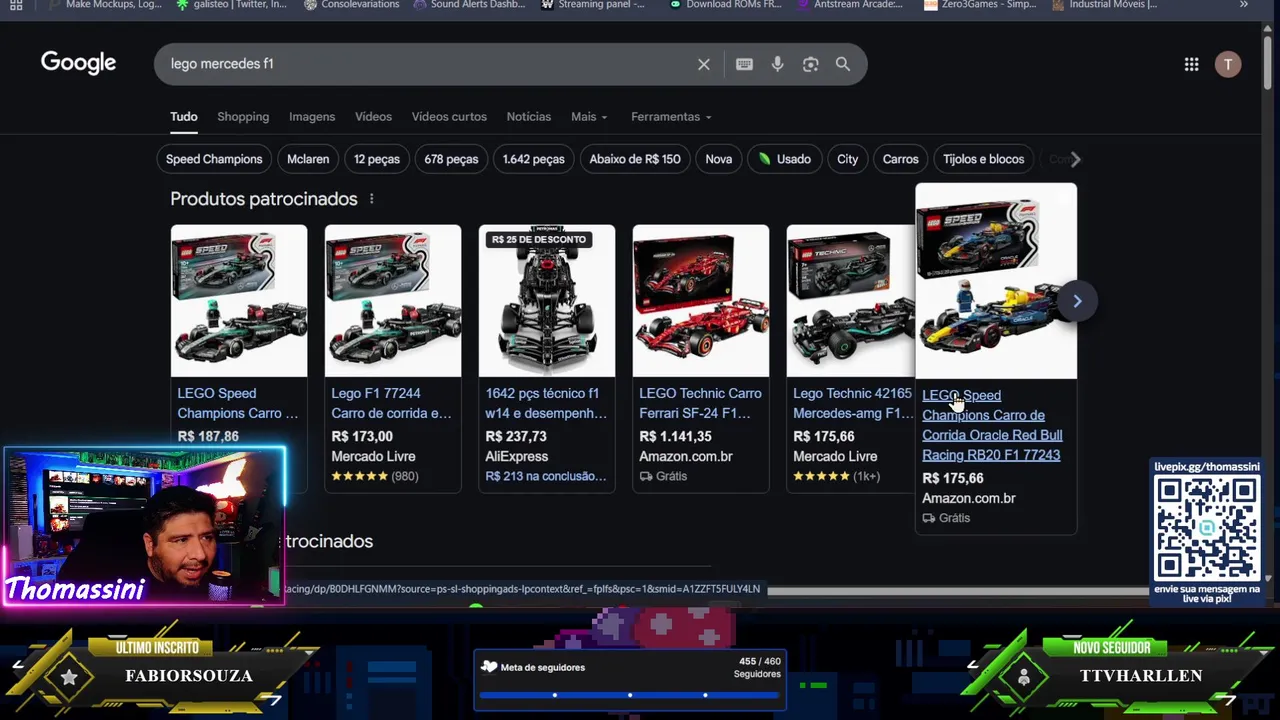The height and width of the screenshot is (720, 1280).
Task: Switch to the Vídeos tab
Action: click(373, 117)
